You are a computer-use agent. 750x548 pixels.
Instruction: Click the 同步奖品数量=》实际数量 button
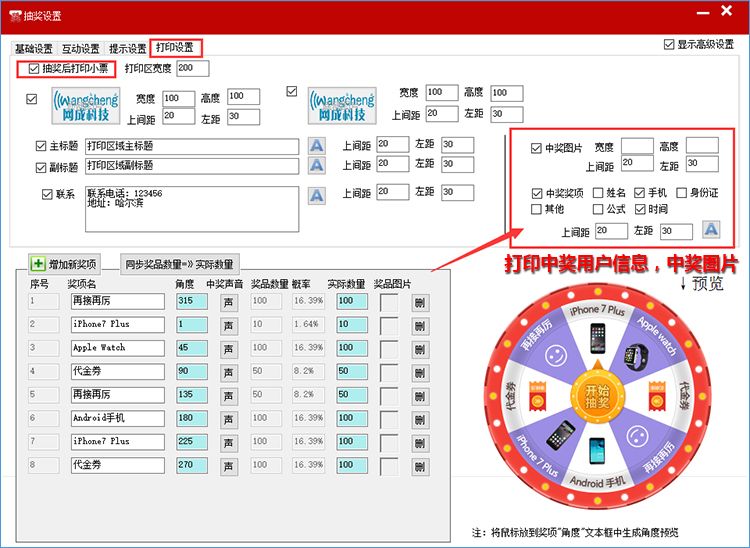pos(179,264)
